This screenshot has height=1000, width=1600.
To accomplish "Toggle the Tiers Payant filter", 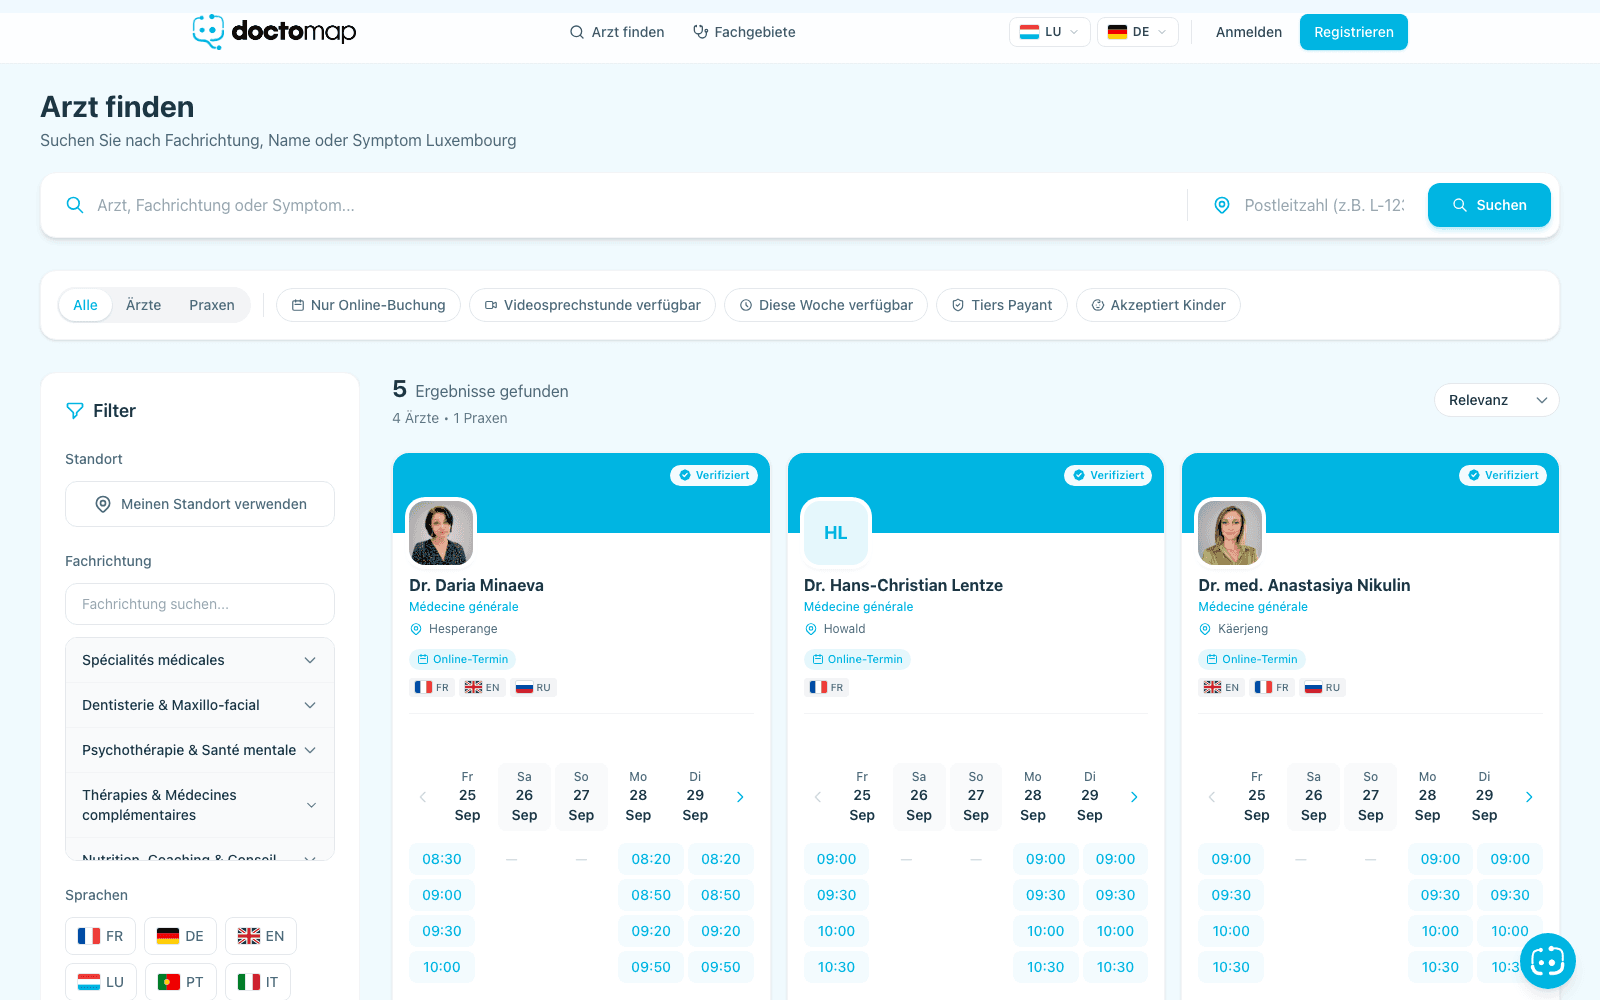I will pos(1002,305).
